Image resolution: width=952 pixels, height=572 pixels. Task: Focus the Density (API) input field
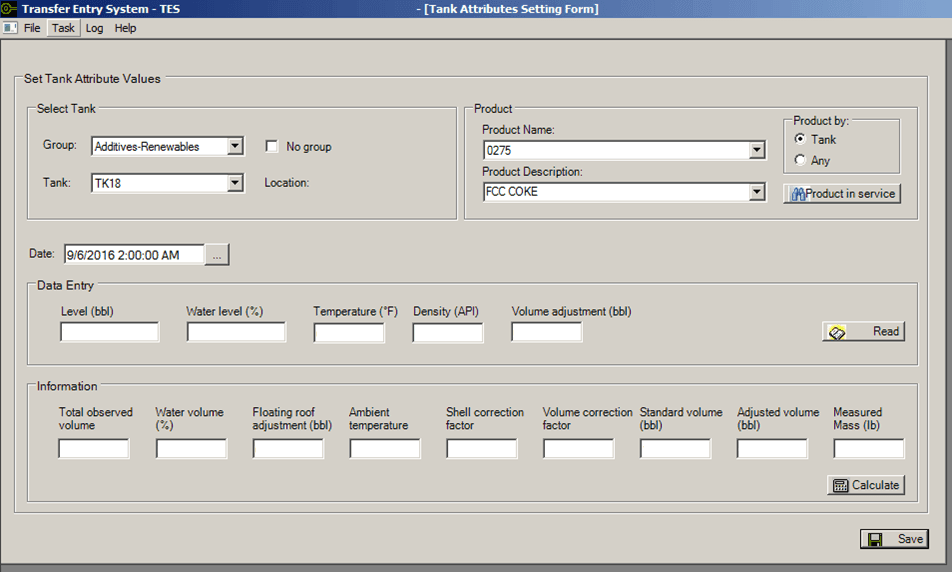coord(447,333)
